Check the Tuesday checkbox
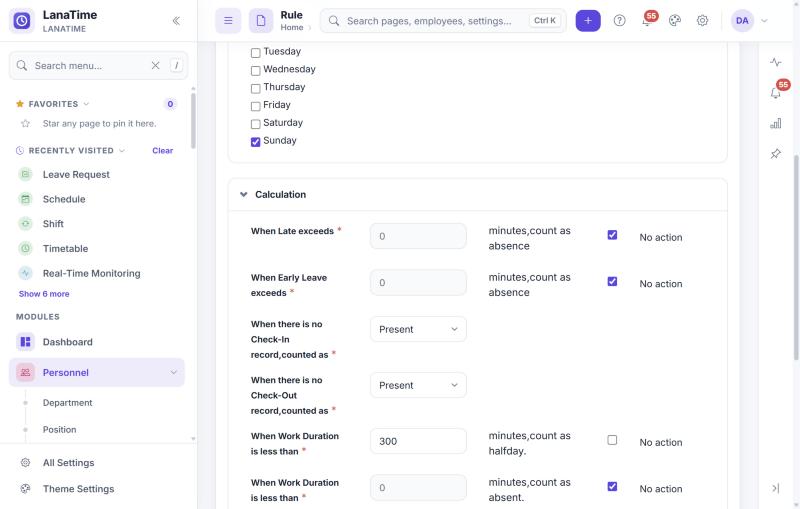Screen dimensions: 800x509 256,53
